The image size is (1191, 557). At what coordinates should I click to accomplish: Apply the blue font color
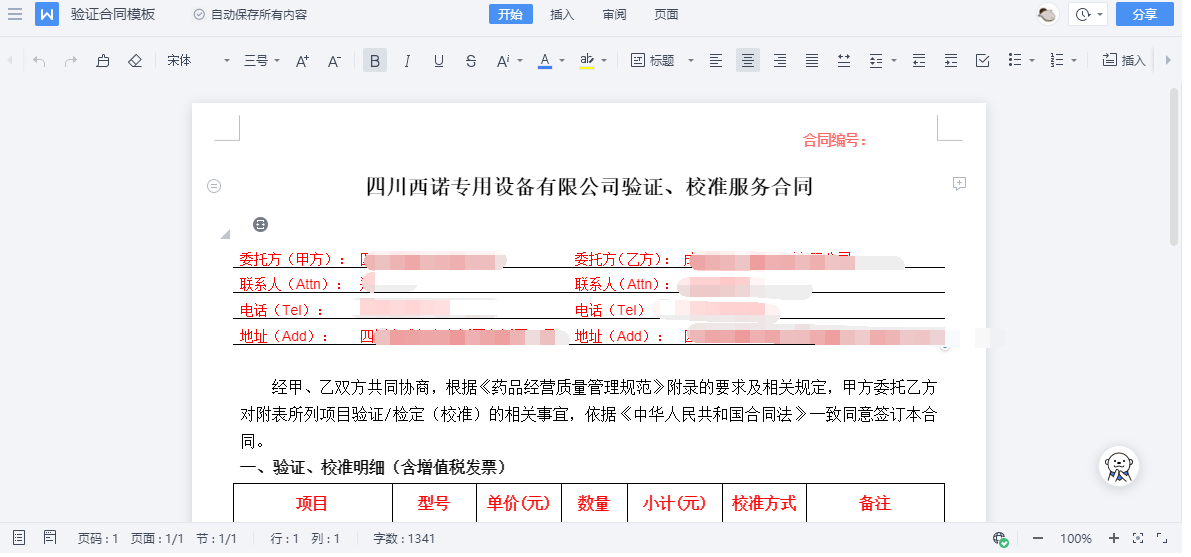[545, 61]
